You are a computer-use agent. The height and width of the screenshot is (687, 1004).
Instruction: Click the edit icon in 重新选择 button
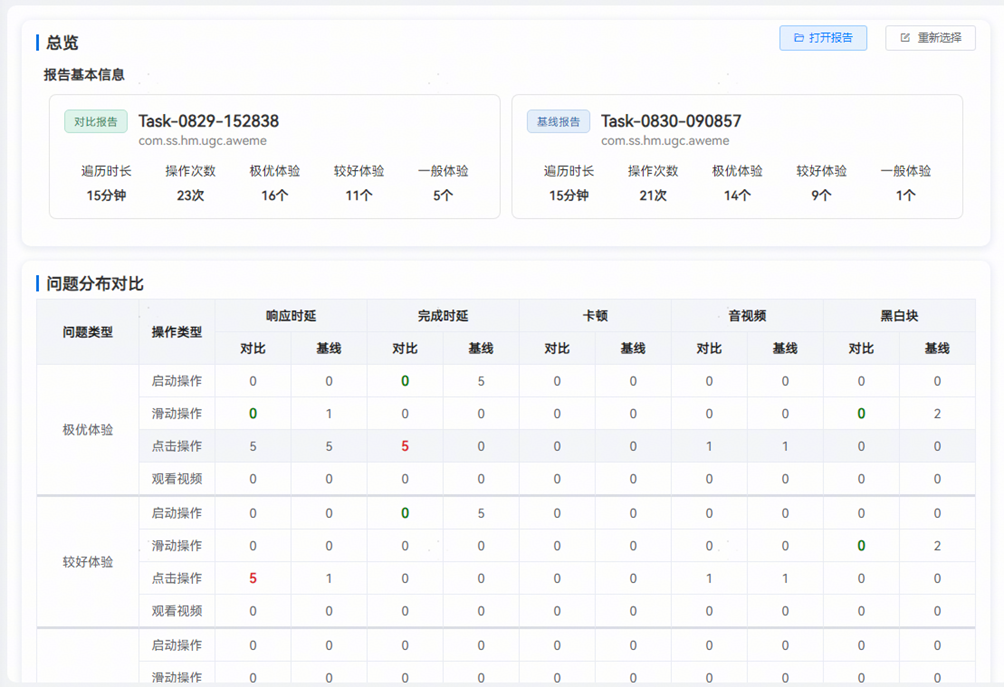pos(905,38)
